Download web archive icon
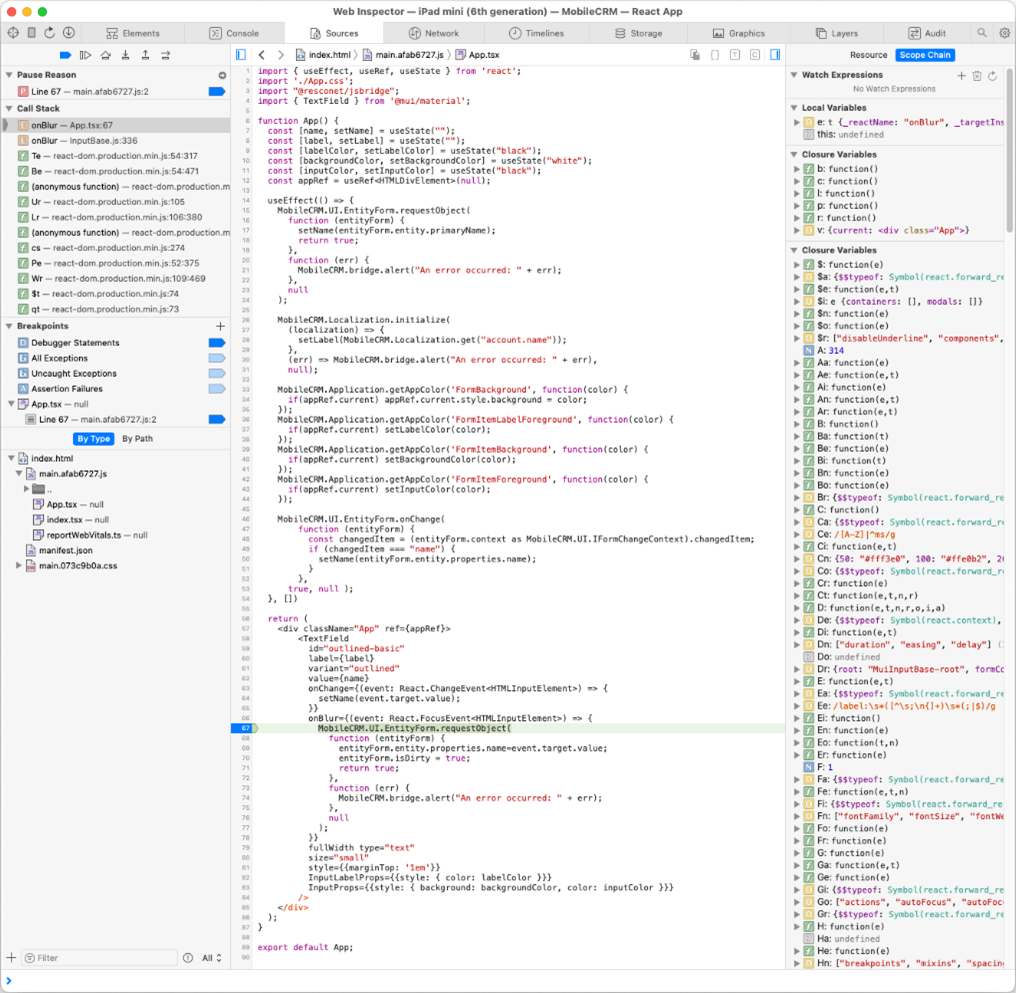The image size is (1016, 993). click(x=69, y=32)
